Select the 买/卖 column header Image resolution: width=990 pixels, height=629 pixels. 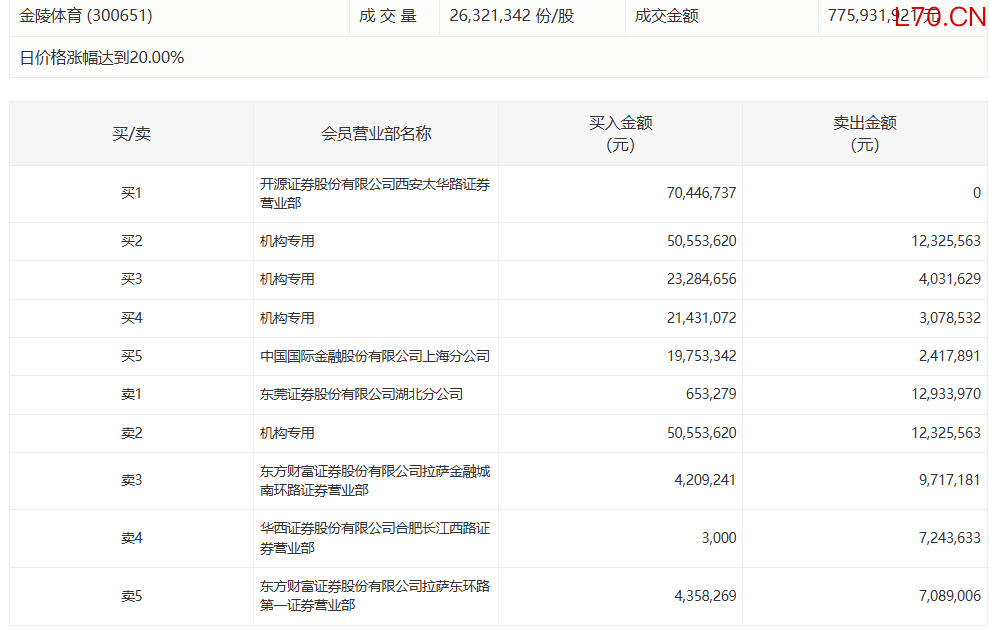[131, 134]
